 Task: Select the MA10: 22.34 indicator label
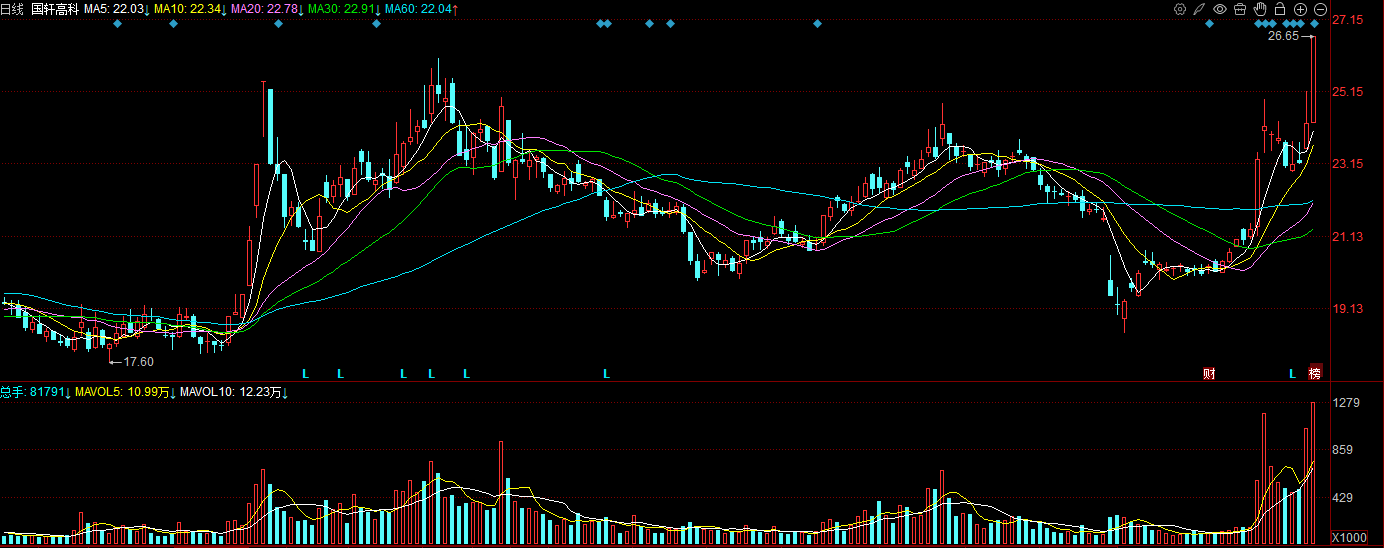tap(189, 9)
